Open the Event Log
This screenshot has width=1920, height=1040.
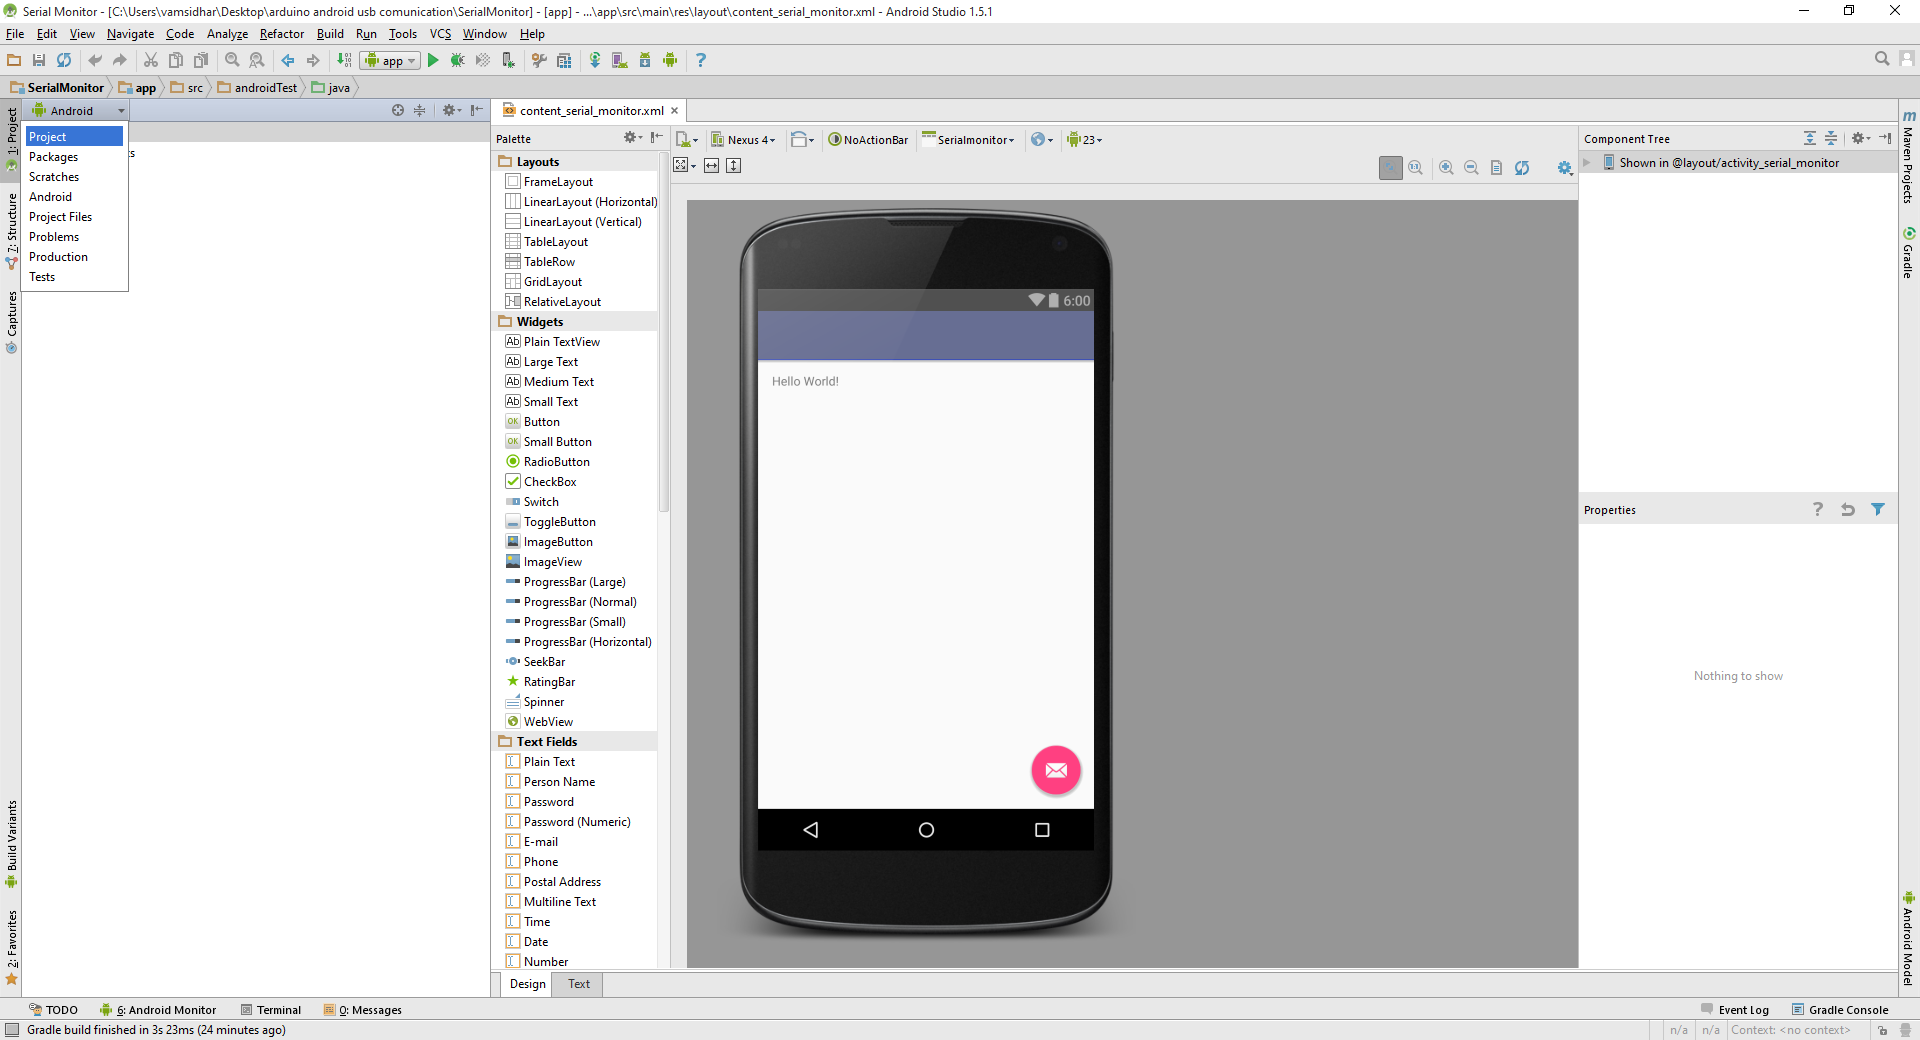1735,1010
